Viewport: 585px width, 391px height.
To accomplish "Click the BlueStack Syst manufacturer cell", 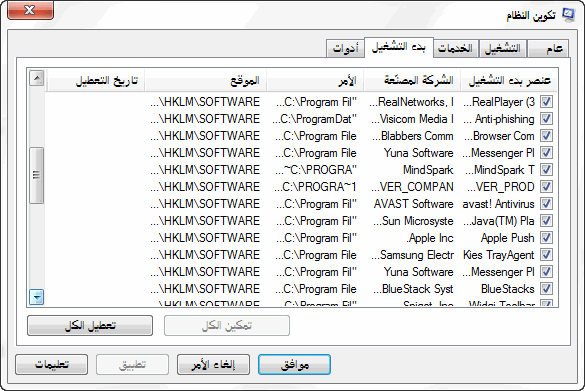I will 413,289.
